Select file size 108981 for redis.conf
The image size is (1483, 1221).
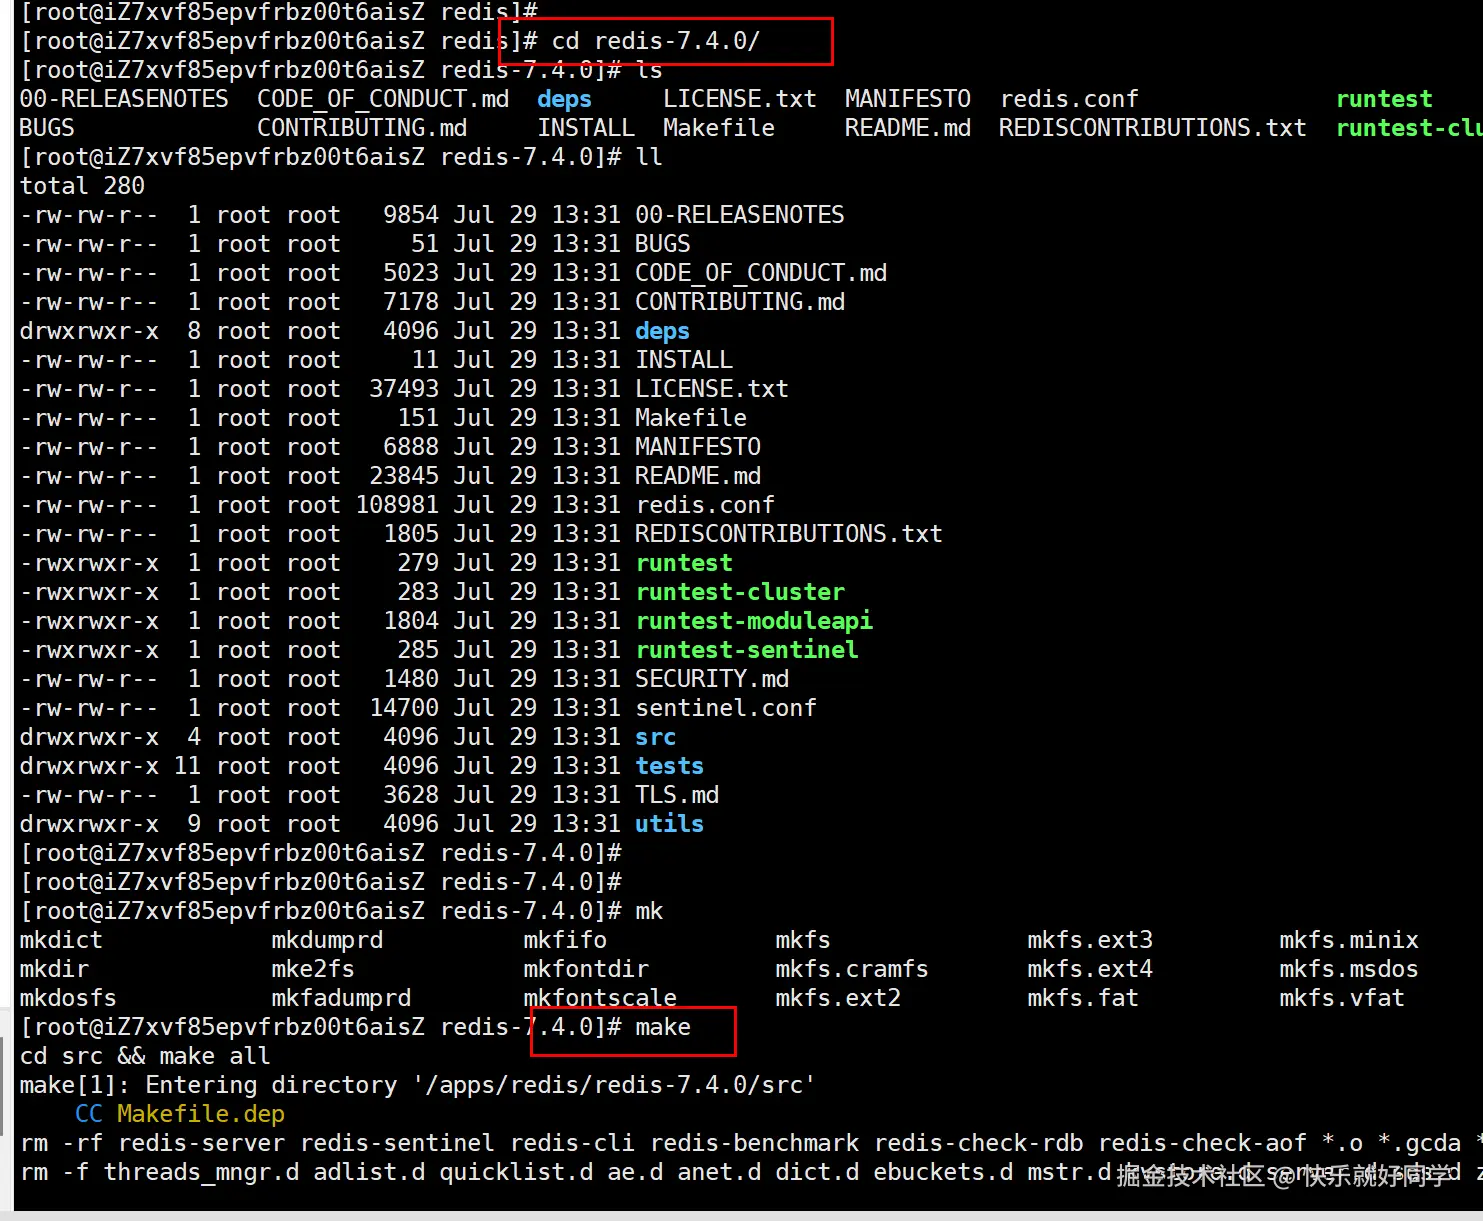tap(397, 505)
